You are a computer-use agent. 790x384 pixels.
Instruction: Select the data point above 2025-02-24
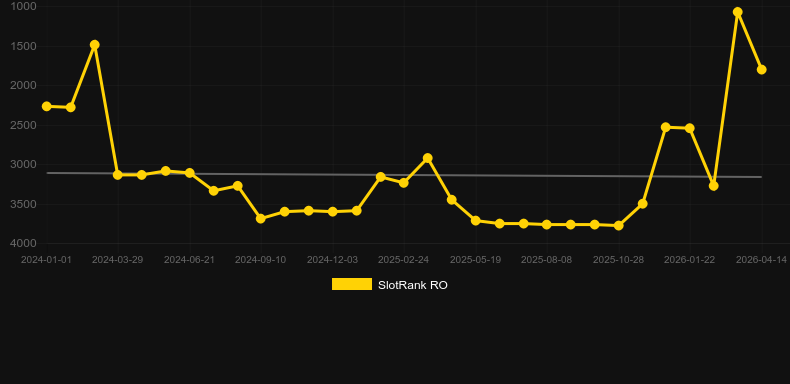point(404,182)
